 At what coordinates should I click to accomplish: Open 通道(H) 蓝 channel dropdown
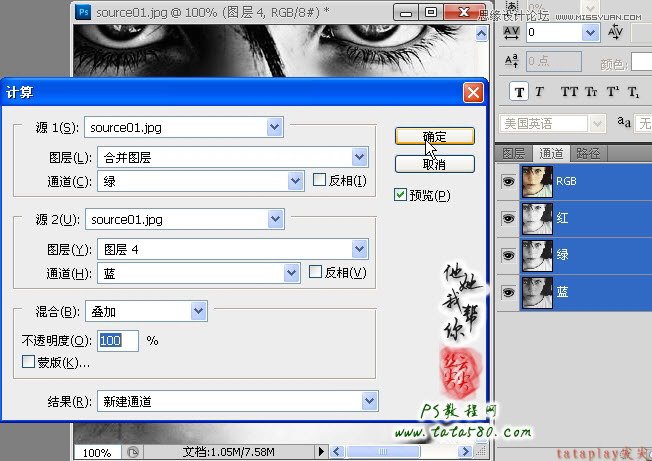coord(291,273)
